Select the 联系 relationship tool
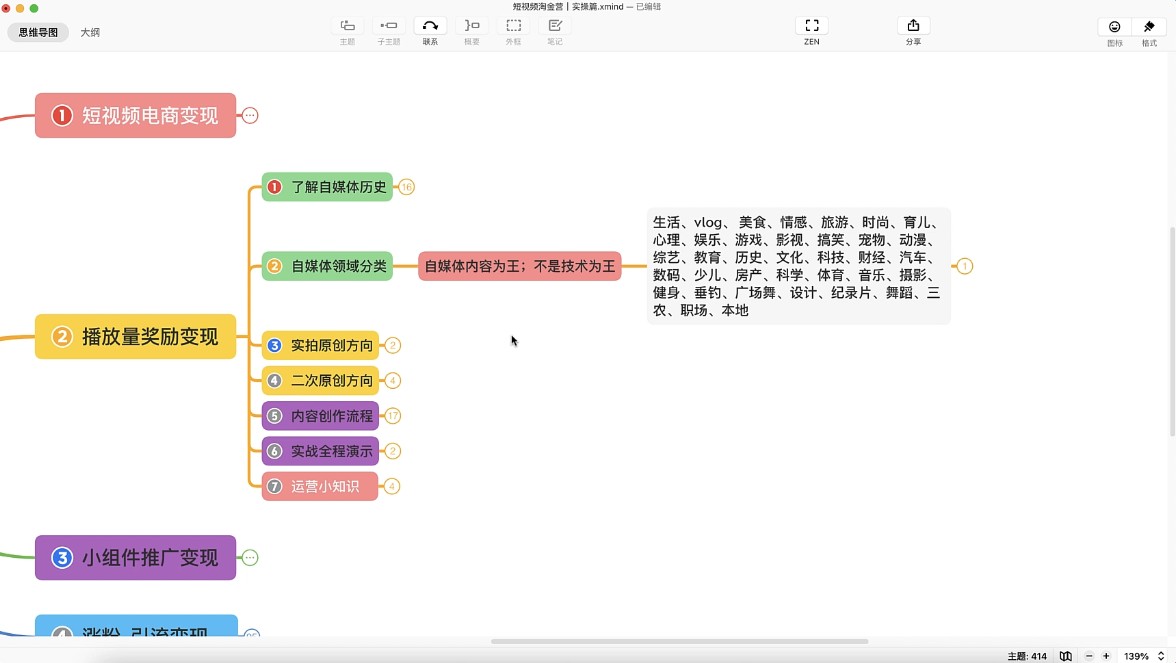Screen dimensions: 1176x663 pos(430,30)
